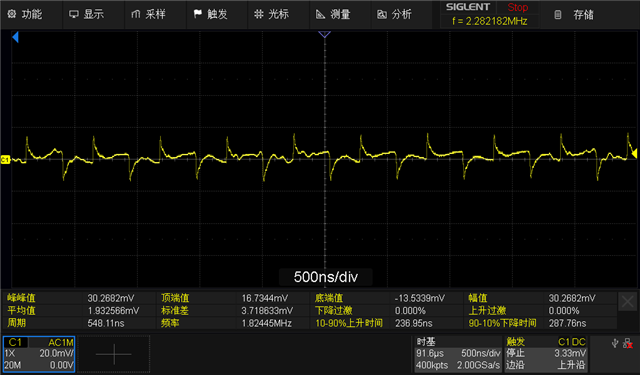Open the C1 channel settings box
The height and width of the screenshot is (375, 640).
39,354
